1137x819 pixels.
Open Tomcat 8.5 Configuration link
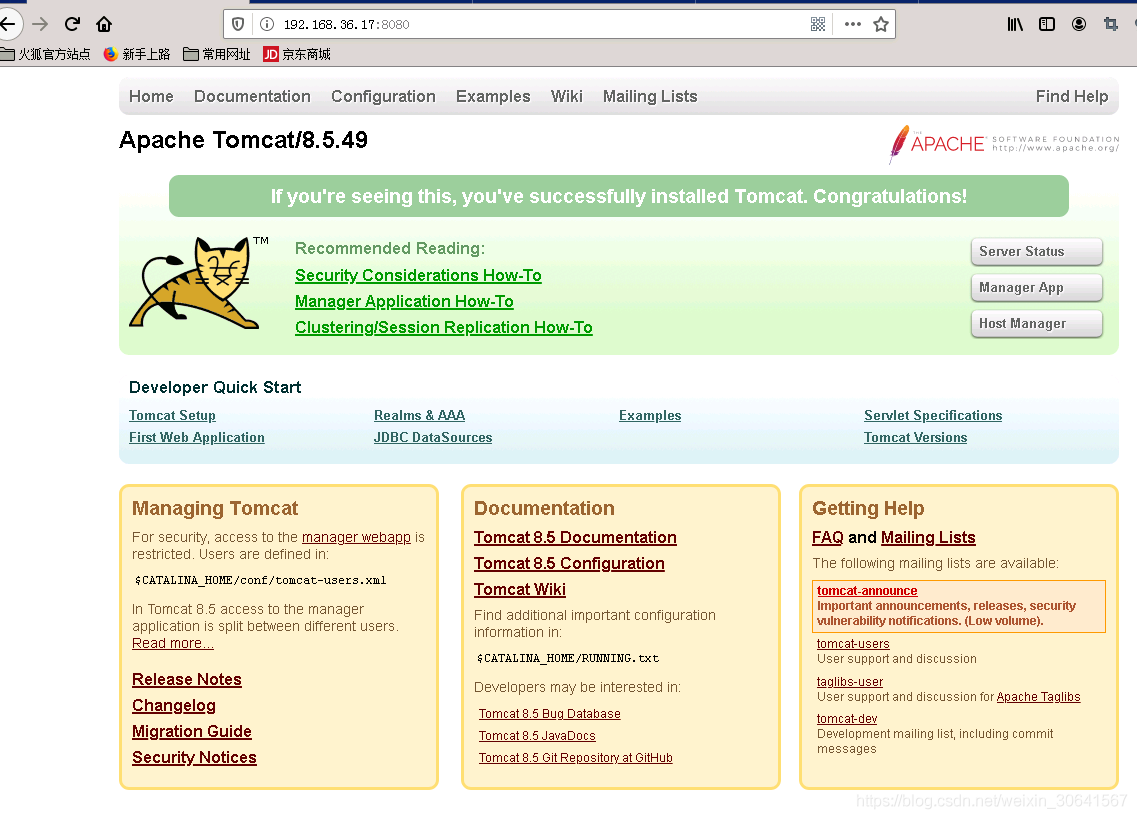click(x=569, y=564)
